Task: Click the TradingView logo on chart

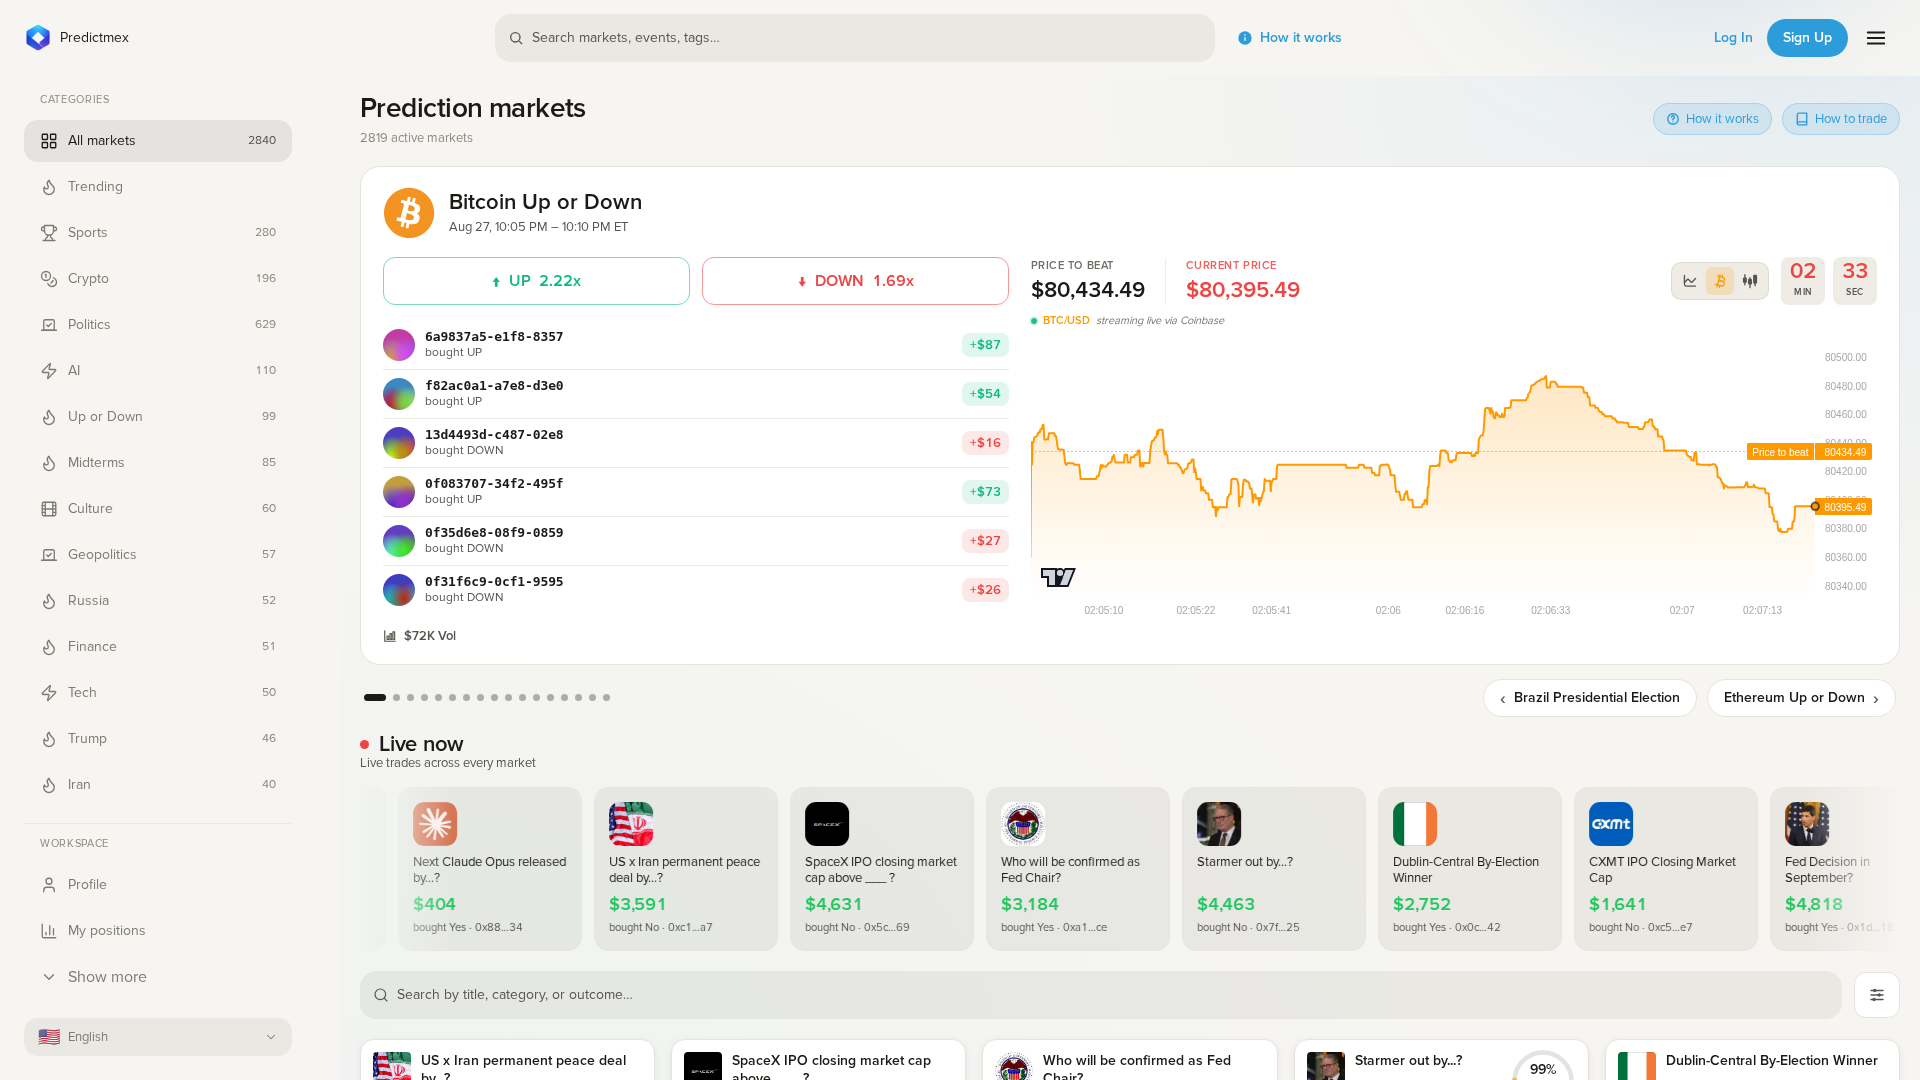Action: 1058,577
